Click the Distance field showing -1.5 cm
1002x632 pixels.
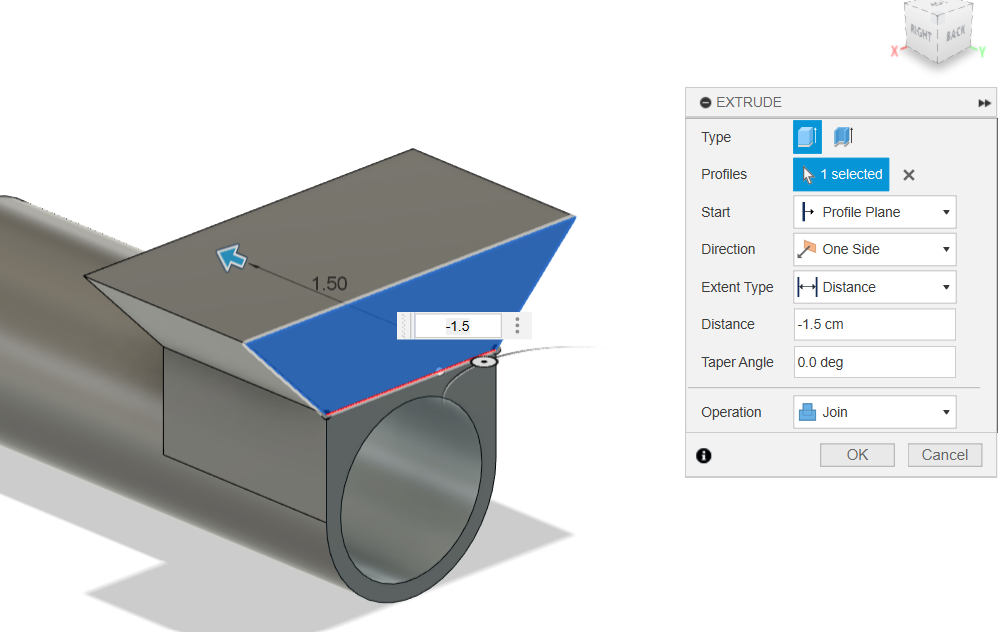[x=874, y=324]
